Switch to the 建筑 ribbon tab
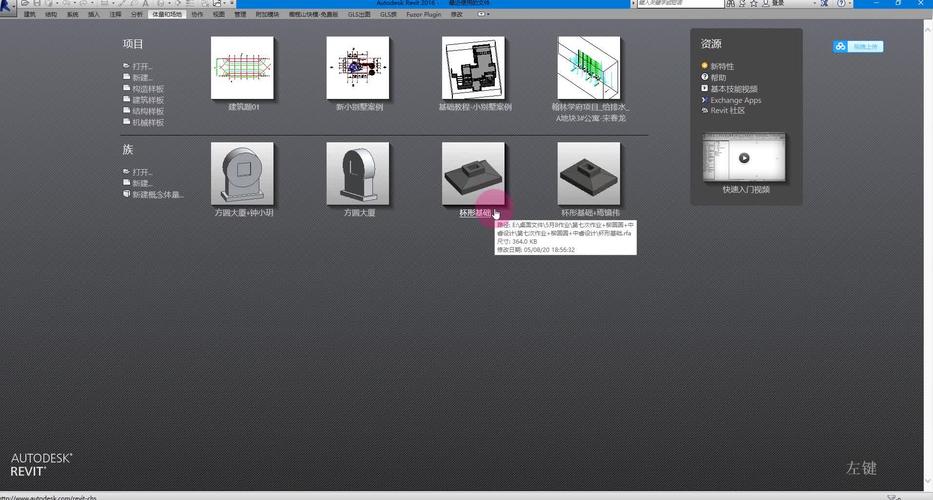Viewport: 933px width, 500px height. click(30, 14)
